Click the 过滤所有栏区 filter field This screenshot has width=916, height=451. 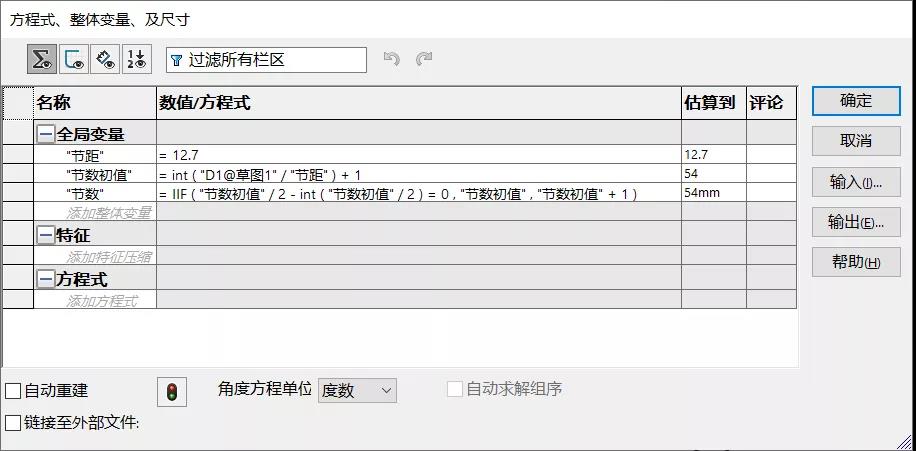(266, 60)
